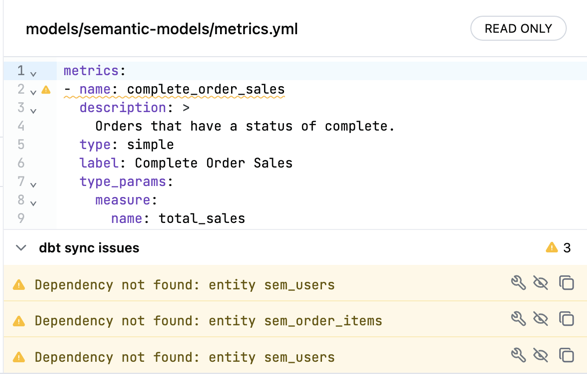Hide the sem_order_items issue
This screenshot has height=374, width=587.
point(541,319)
